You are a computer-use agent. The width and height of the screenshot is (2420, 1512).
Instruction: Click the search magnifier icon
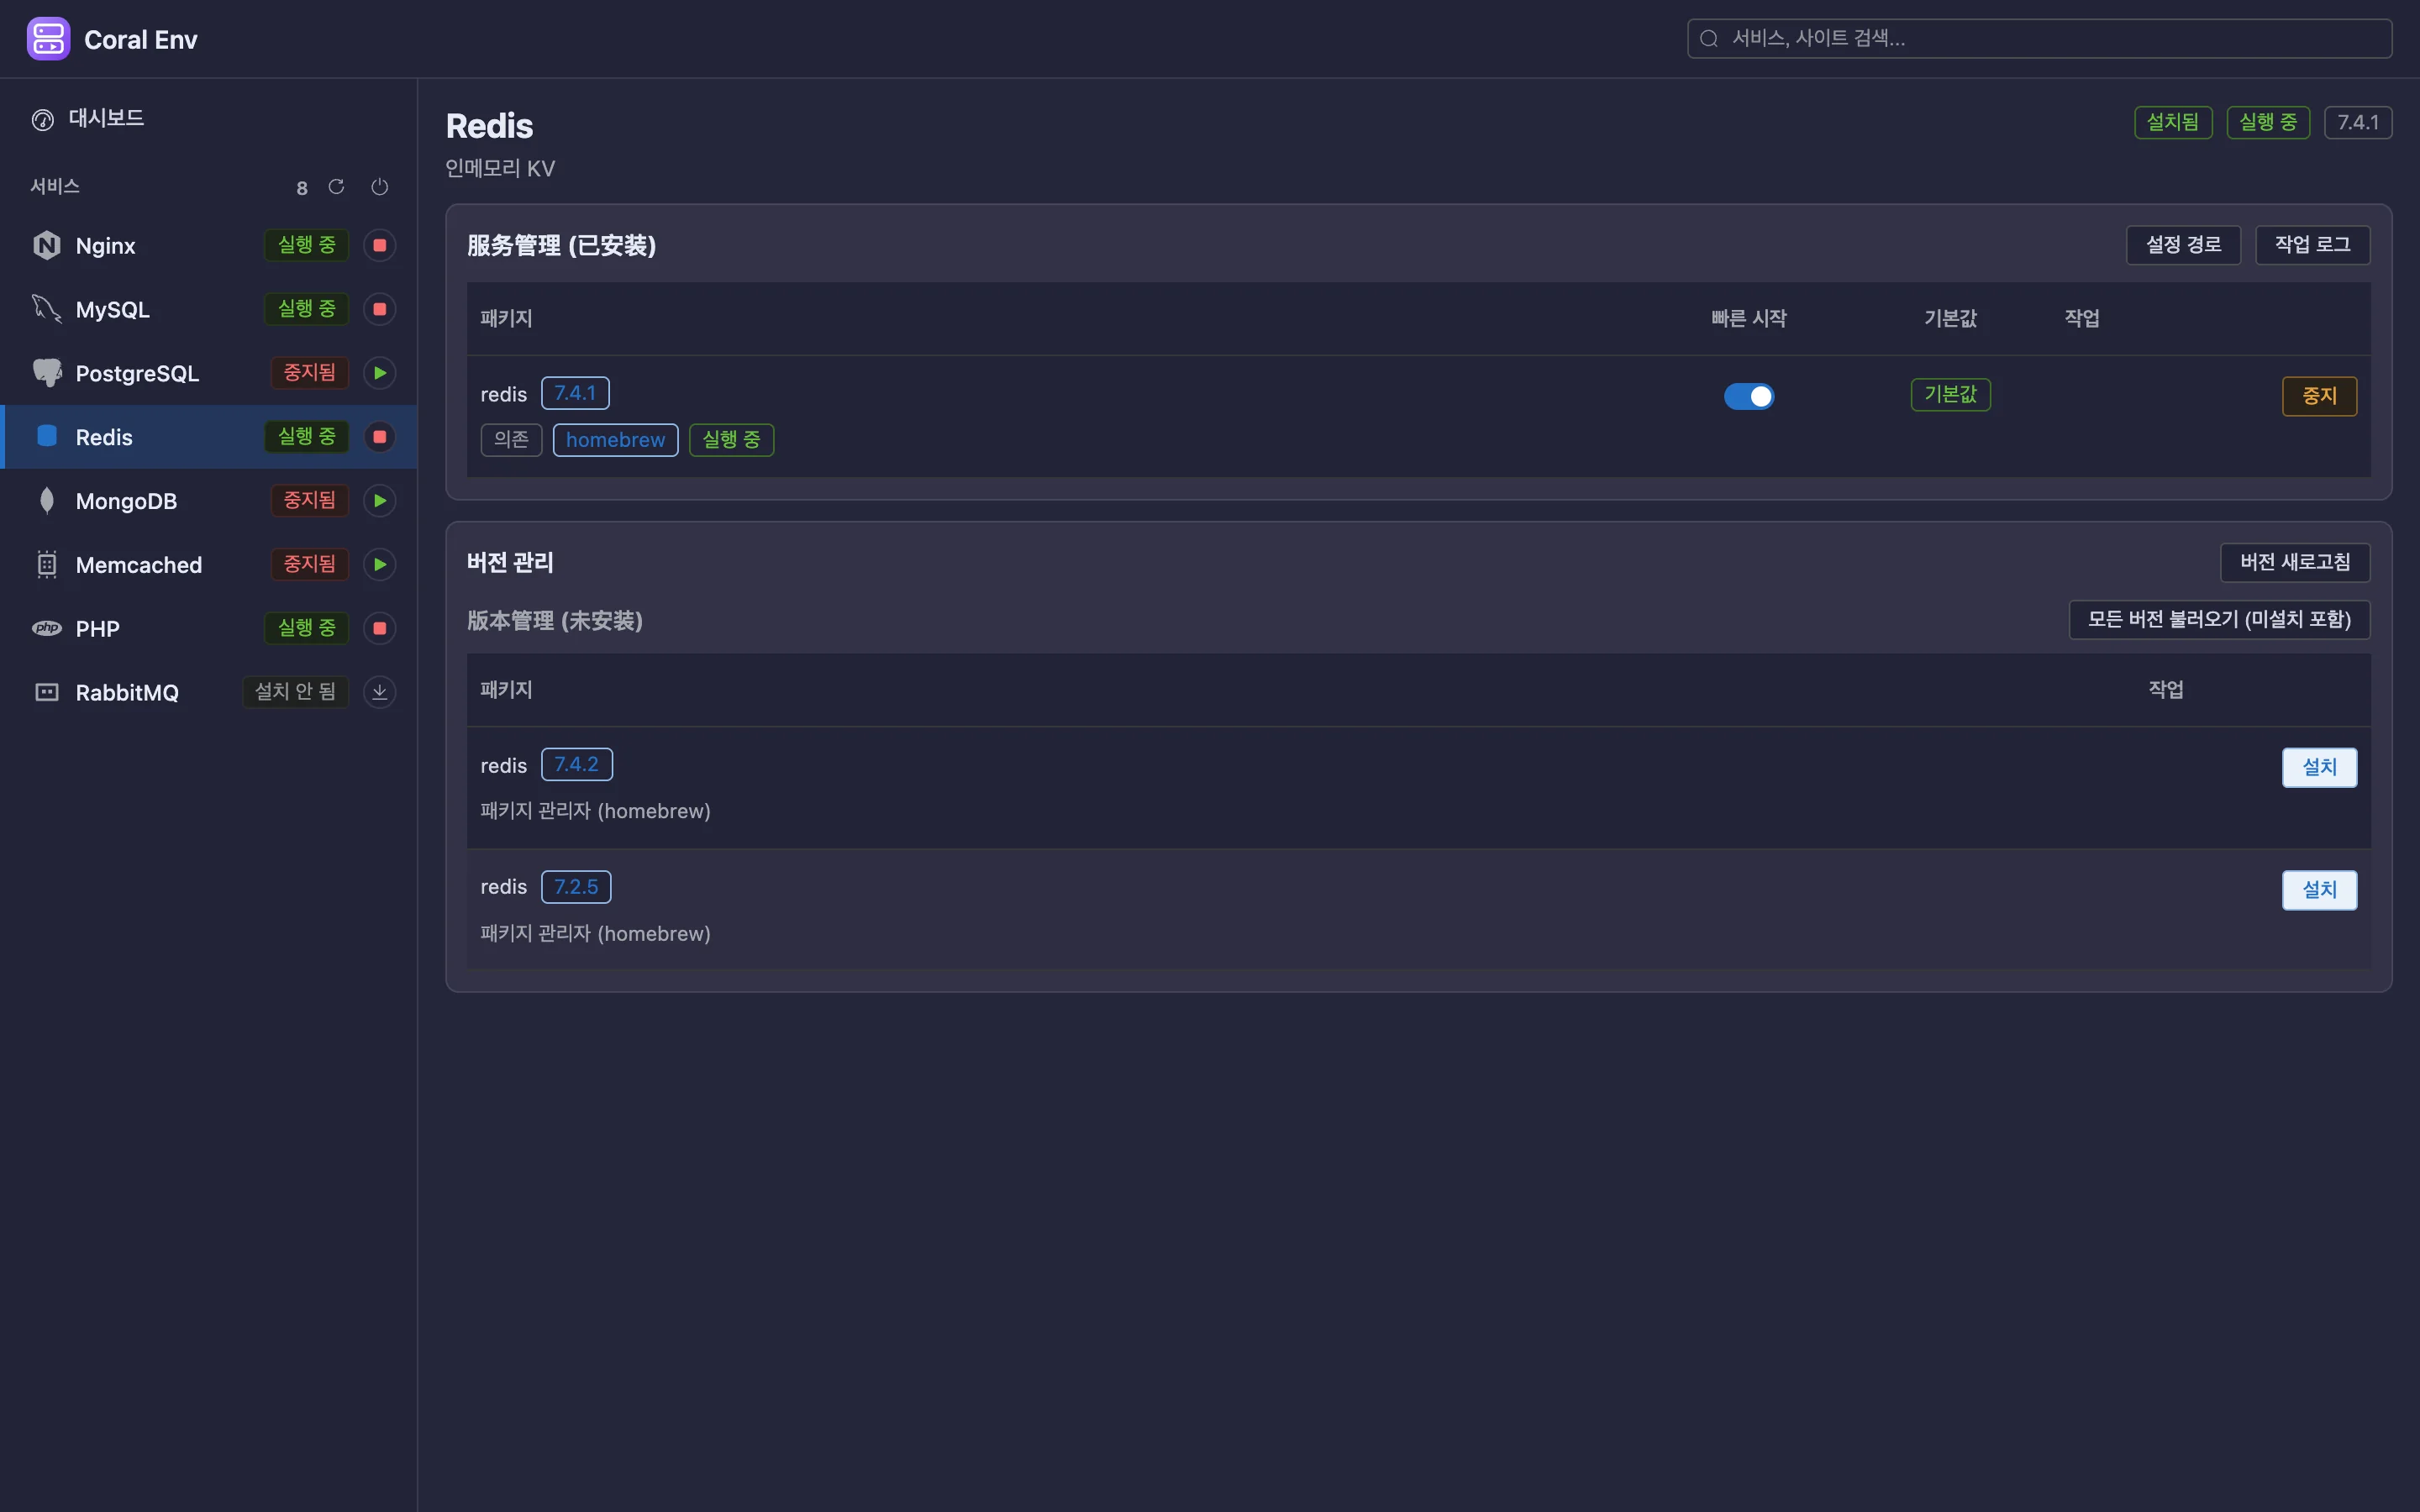coord(1709,39)
